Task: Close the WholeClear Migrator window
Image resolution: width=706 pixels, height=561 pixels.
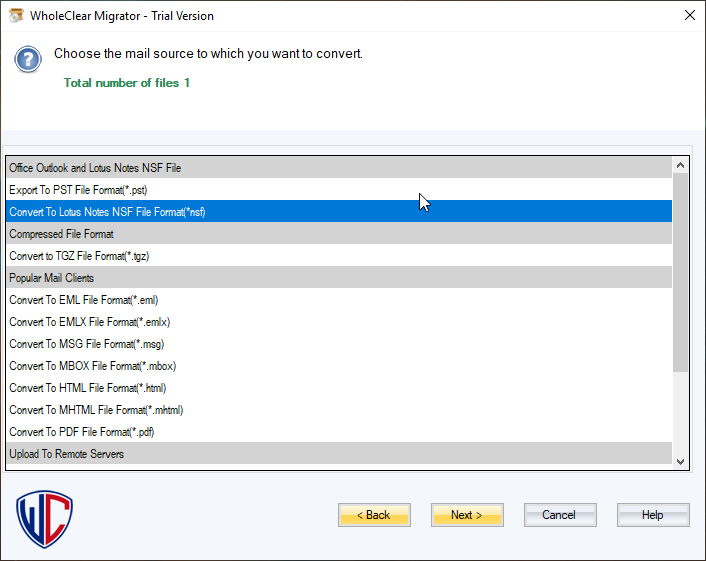Action: click(689, 15)
